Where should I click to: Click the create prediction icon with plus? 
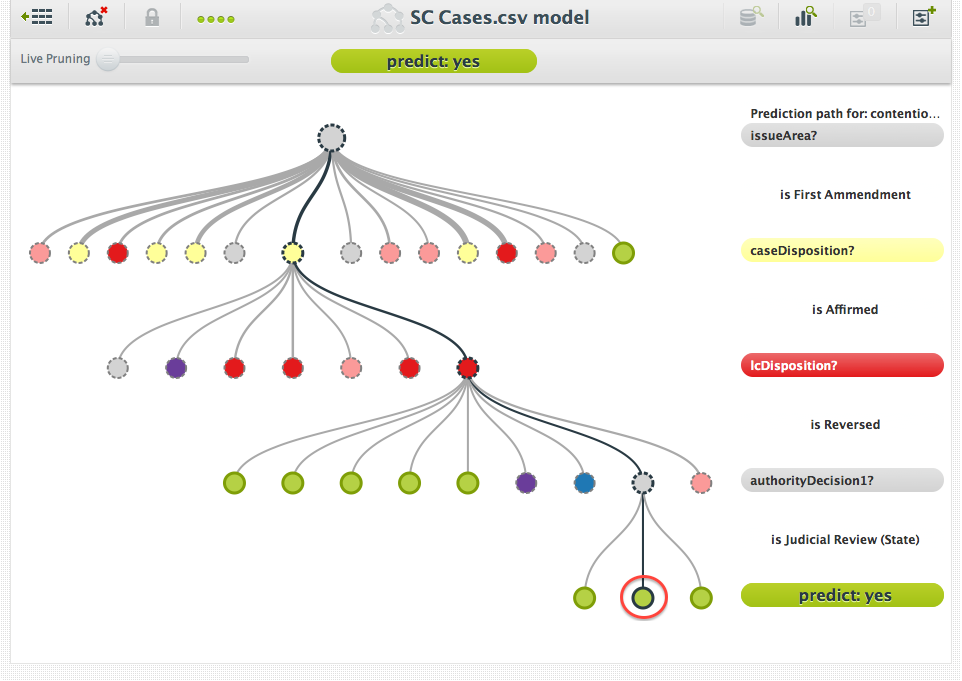coord(923,17)
